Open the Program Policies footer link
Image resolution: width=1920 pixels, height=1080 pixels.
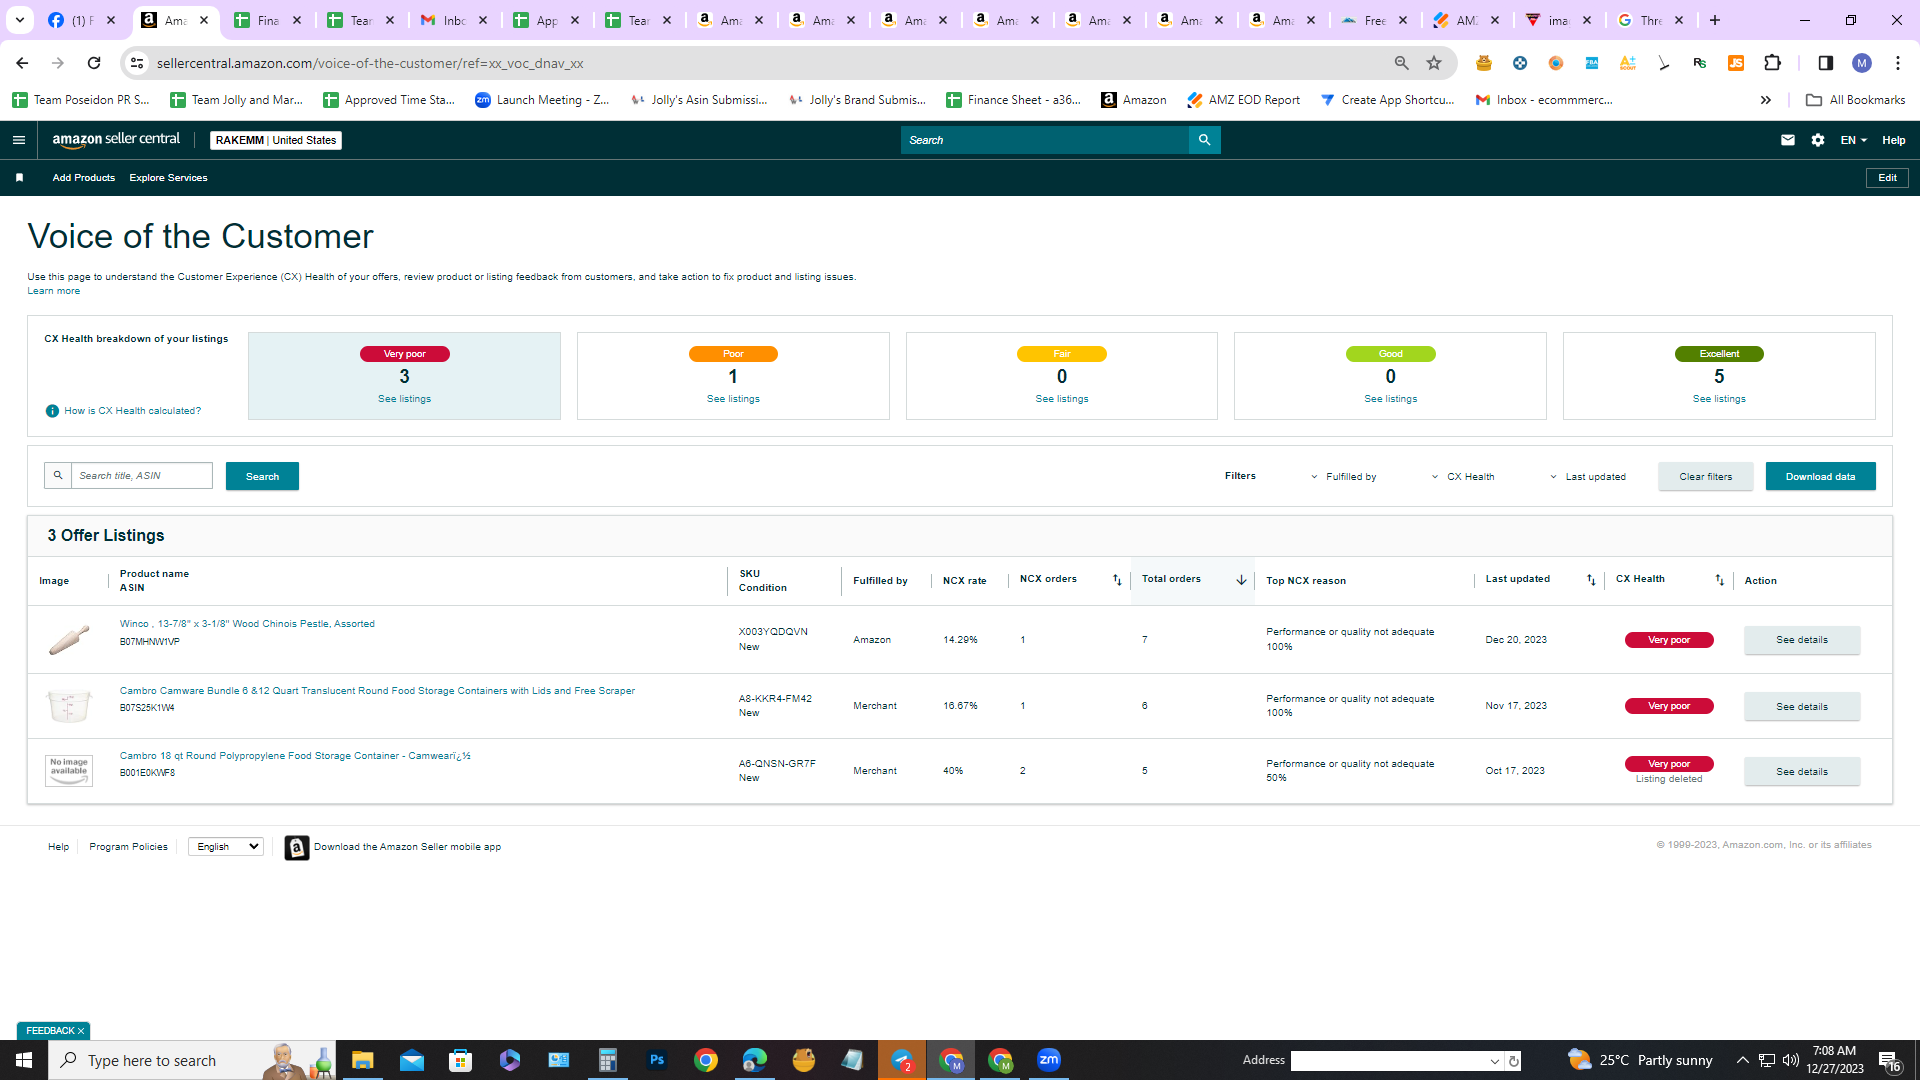(x=128, y=847)
